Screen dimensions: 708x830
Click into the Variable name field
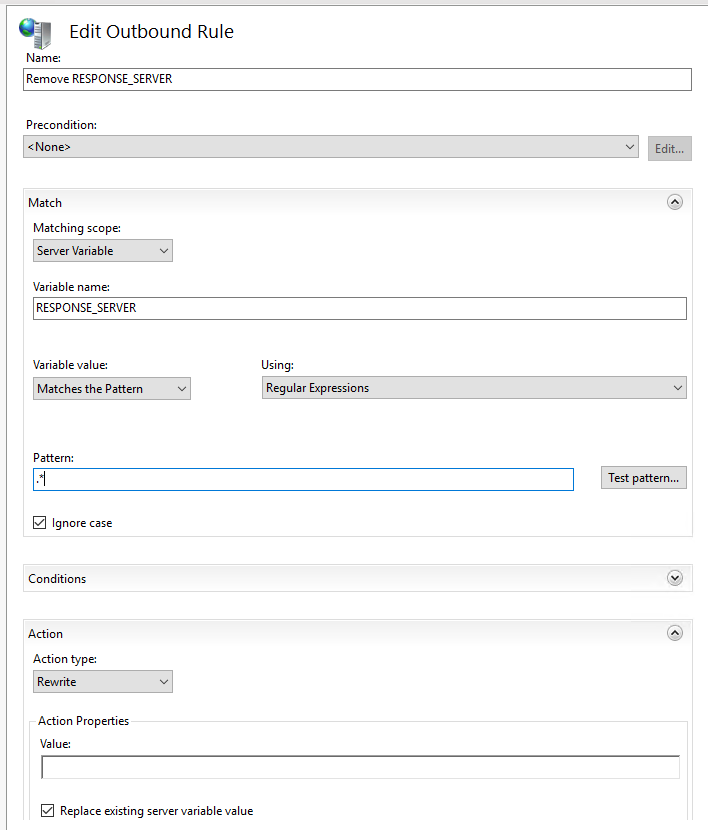360,308
